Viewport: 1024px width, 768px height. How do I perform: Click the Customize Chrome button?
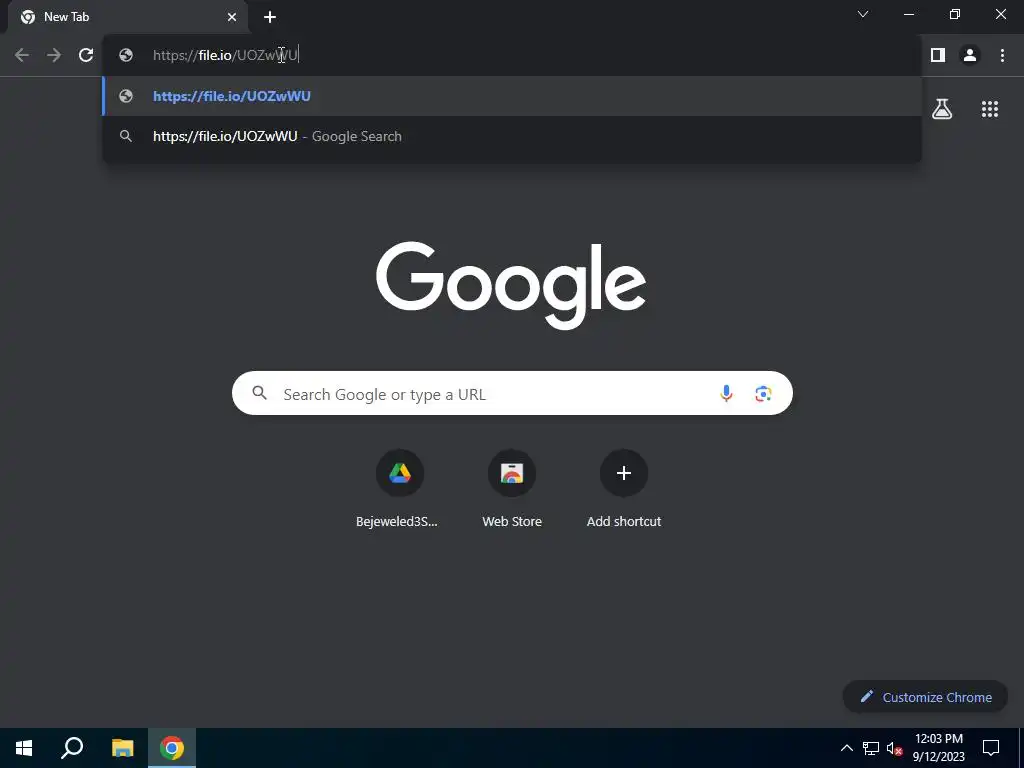click(x=925, y=697)
